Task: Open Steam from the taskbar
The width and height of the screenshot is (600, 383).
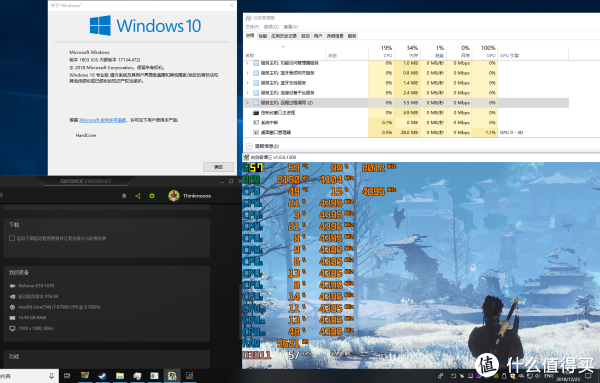Action: coord(103,376)
